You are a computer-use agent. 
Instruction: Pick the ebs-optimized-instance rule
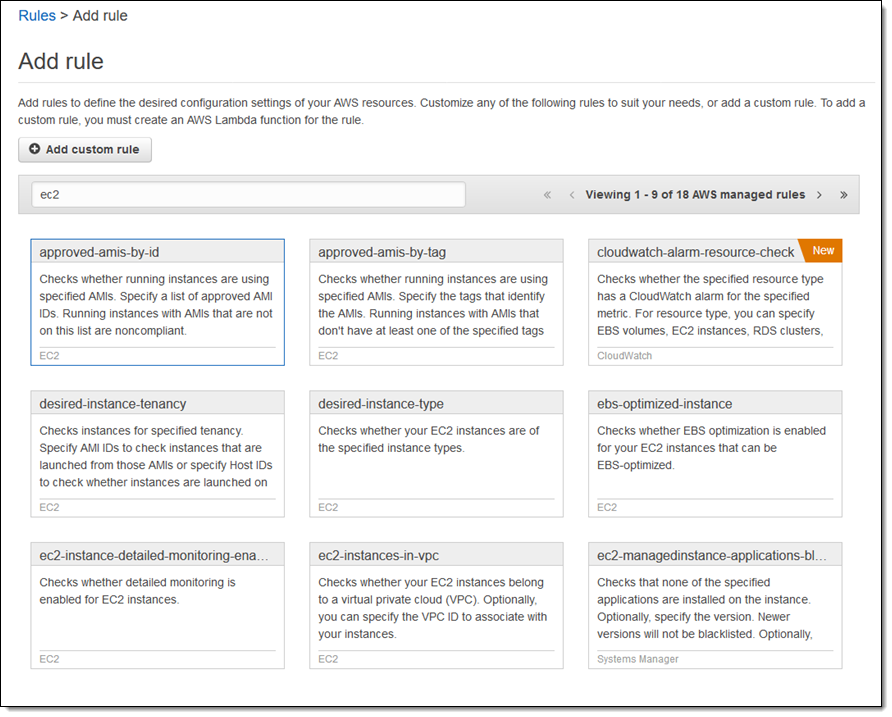pos(715,454)
